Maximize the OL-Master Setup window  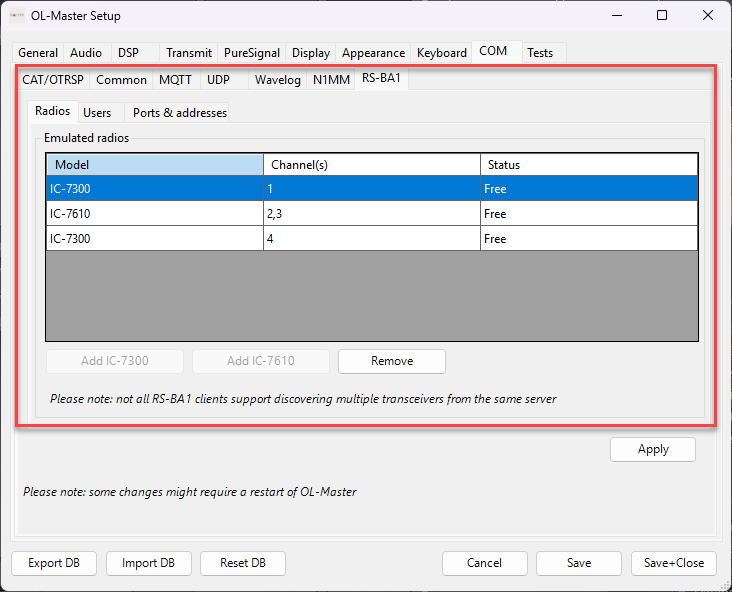[x=662, y=15]
